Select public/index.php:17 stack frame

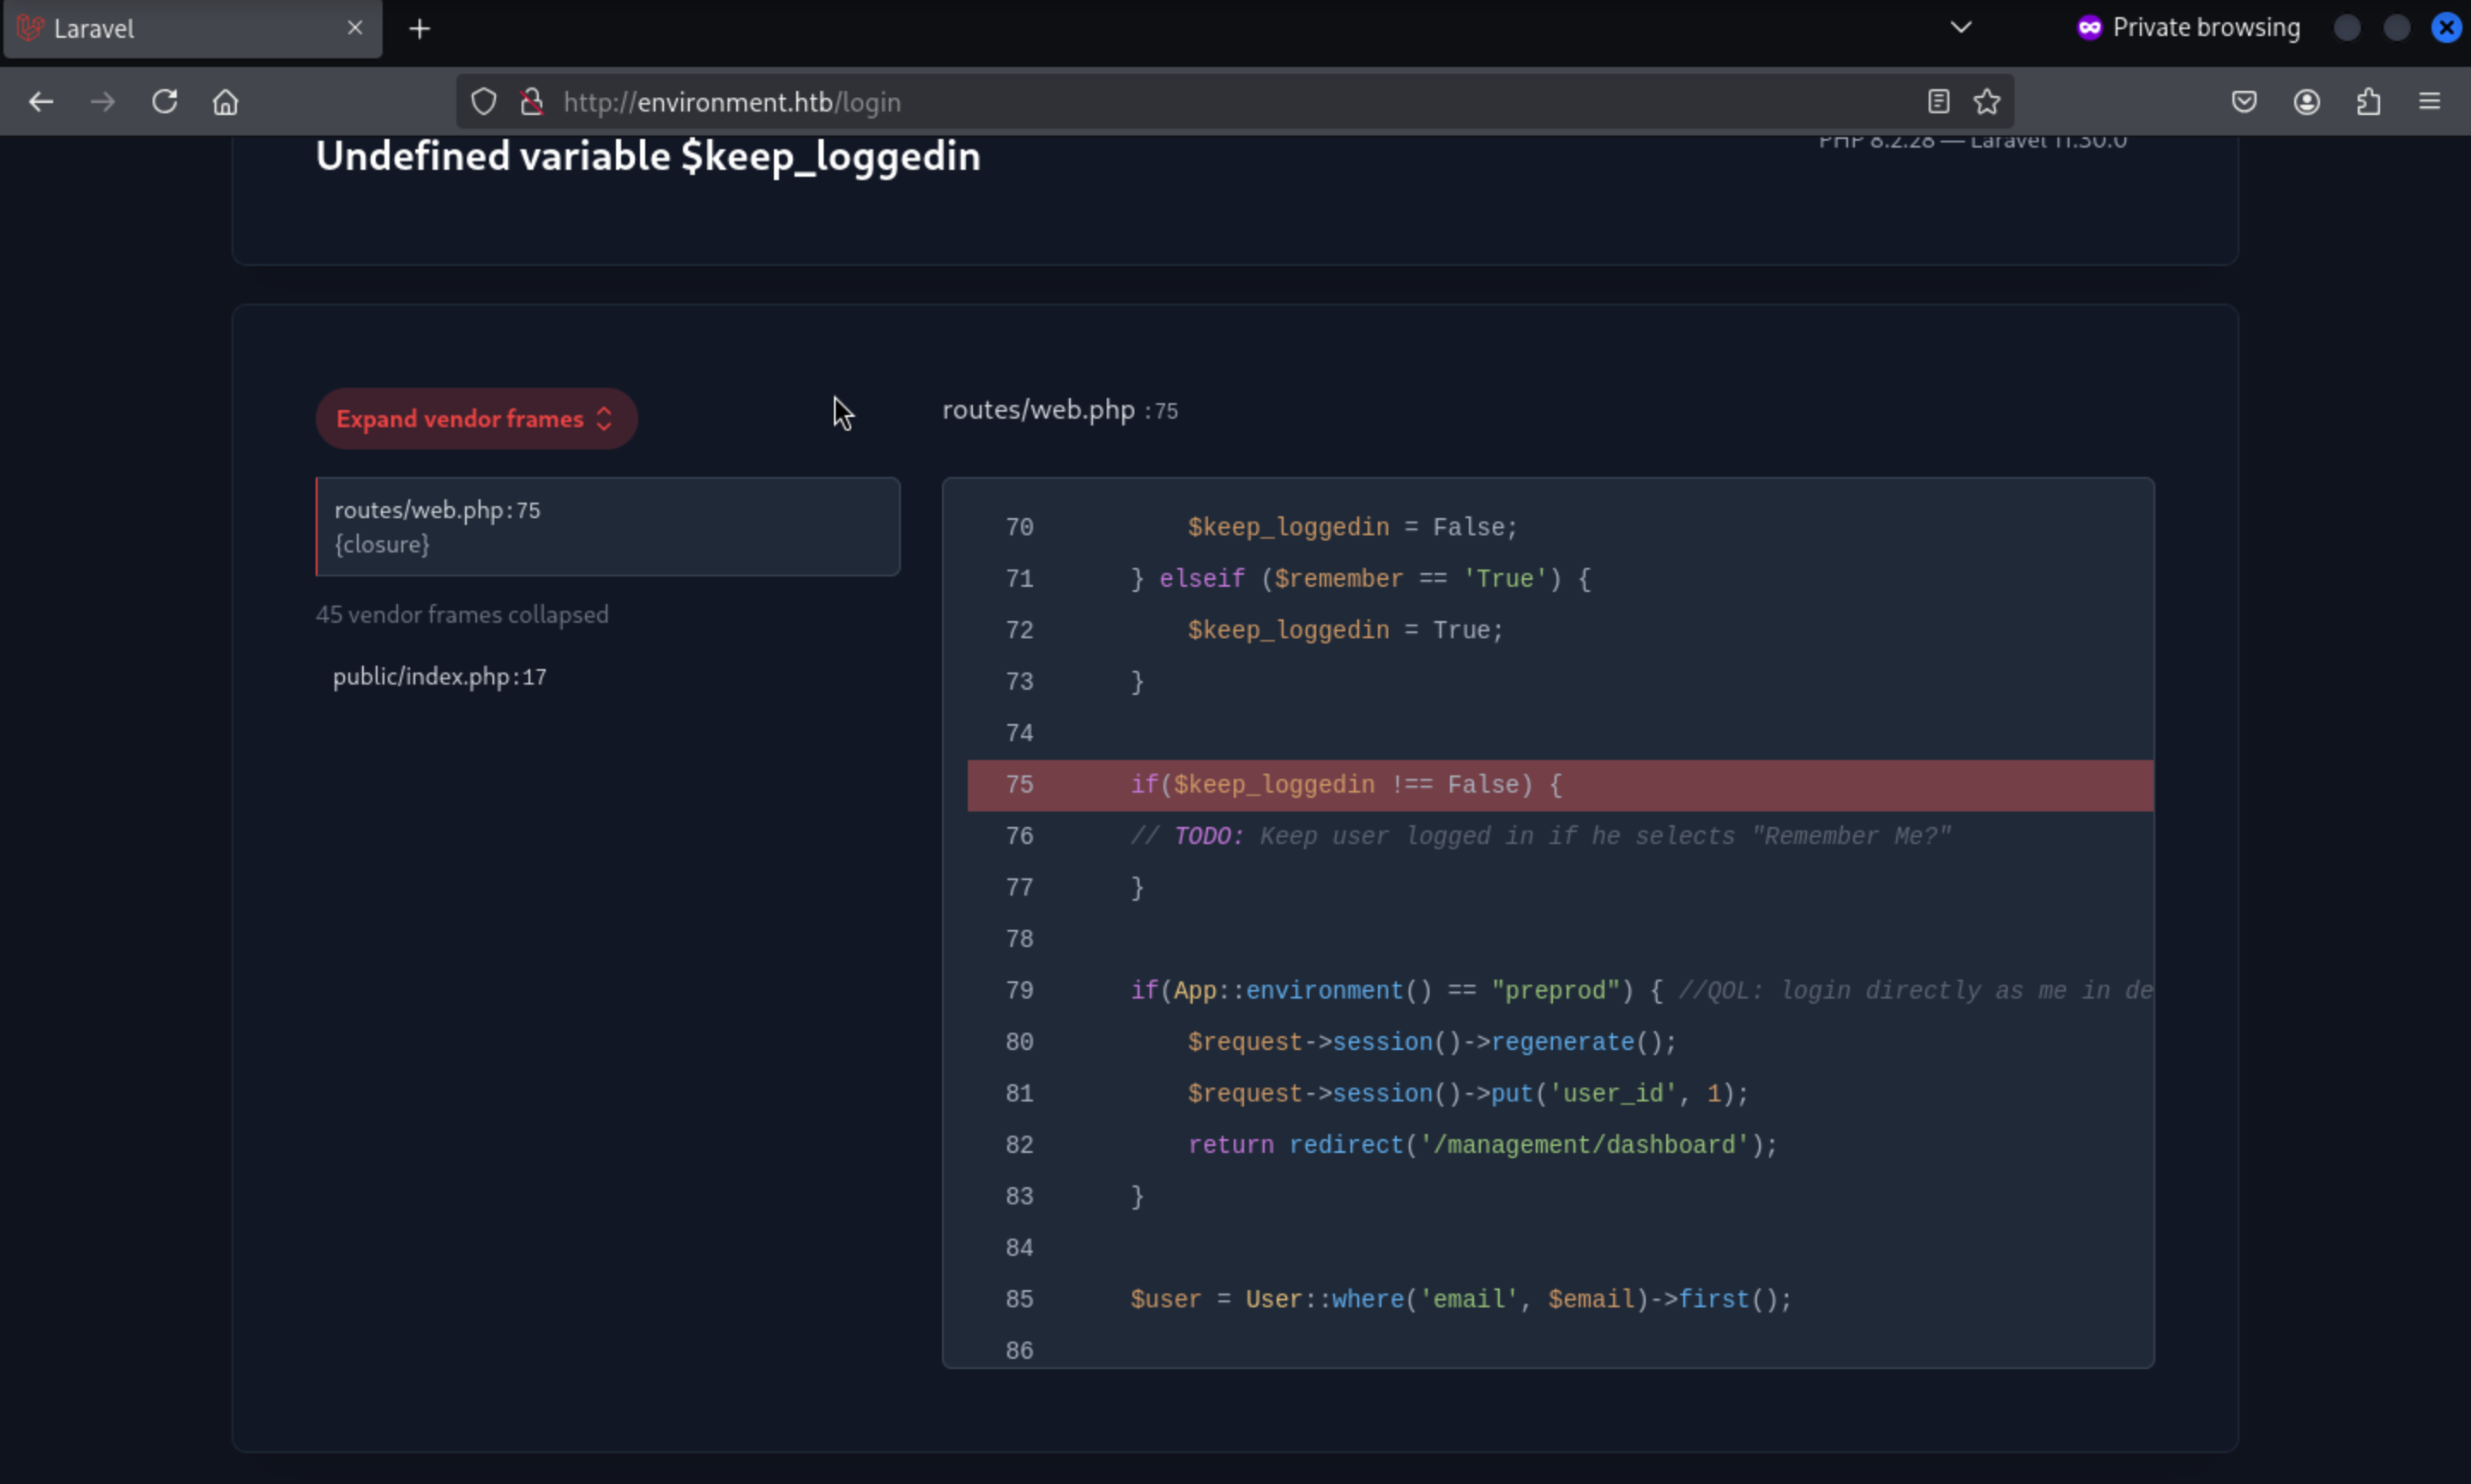pyautogui.click(x=440, y=677)
